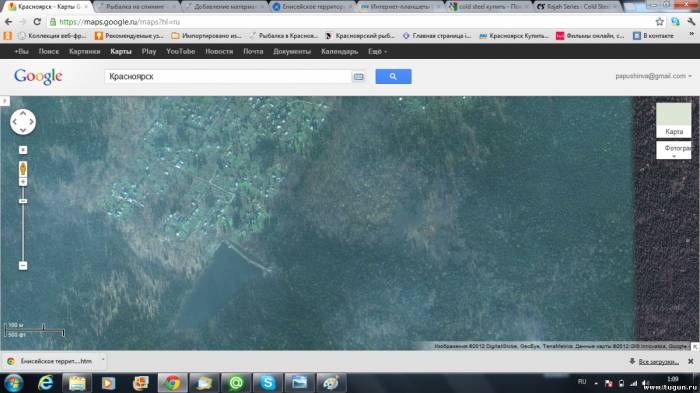Open Skype from the taskbar

tap(267, 383)
